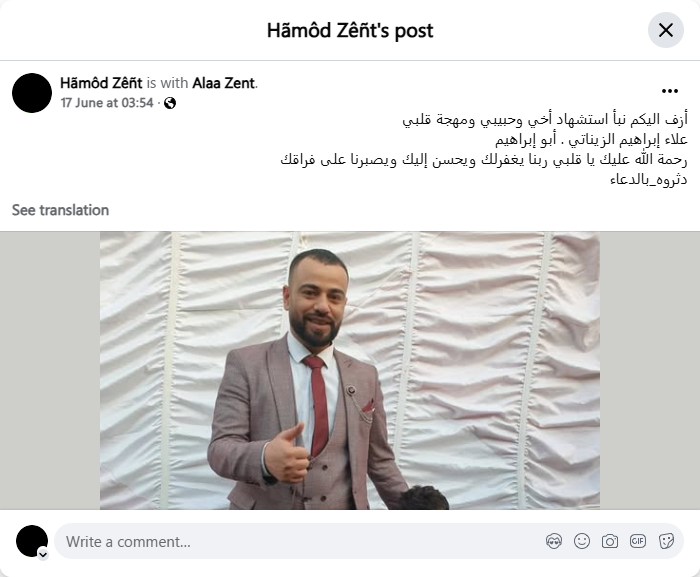Open Hãmôd Zêñt's profile name link
The width and height of the screenshot is (700, 577).
pos(101,83)
